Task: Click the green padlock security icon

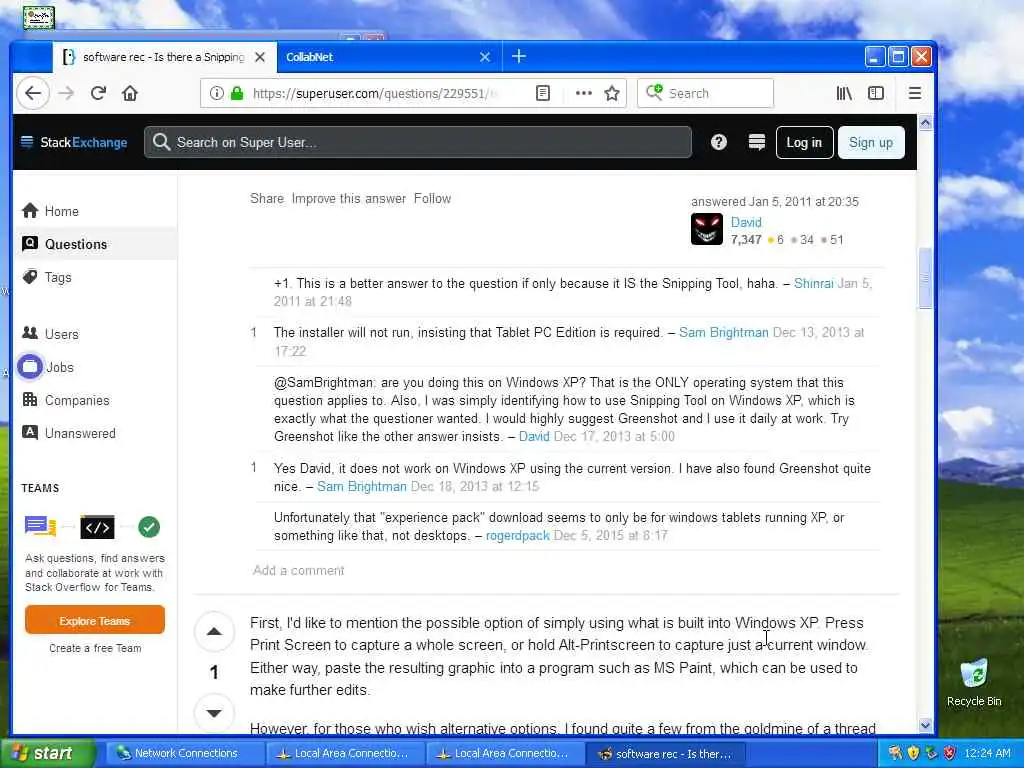Action: coord(237,93)
